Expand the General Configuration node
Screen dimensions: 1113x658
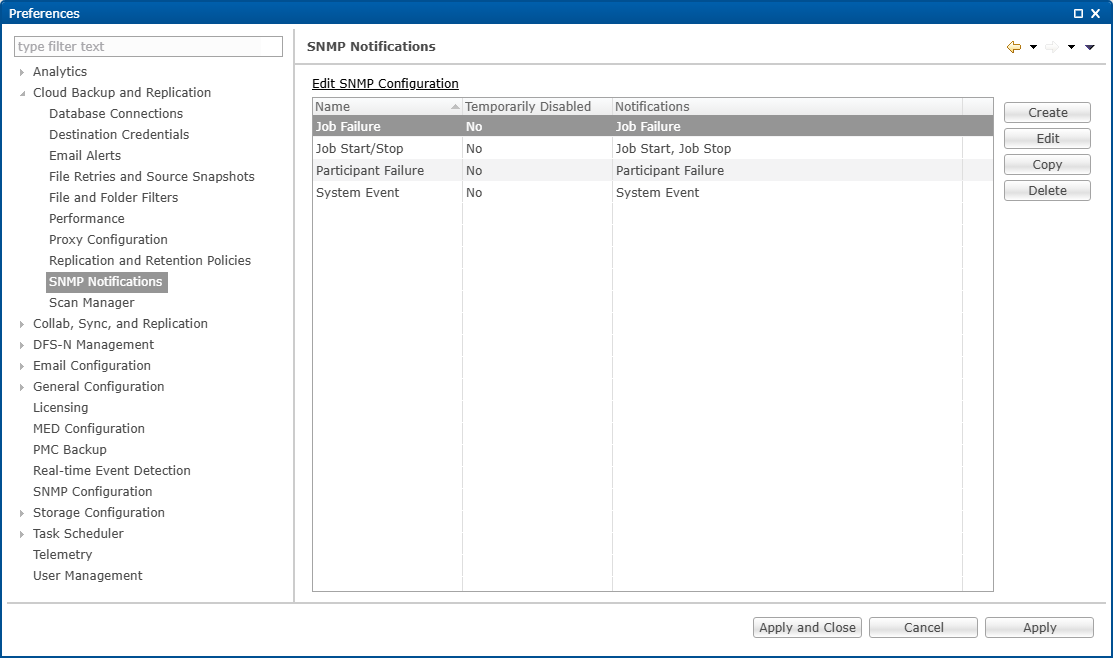[x=22, y=387]
